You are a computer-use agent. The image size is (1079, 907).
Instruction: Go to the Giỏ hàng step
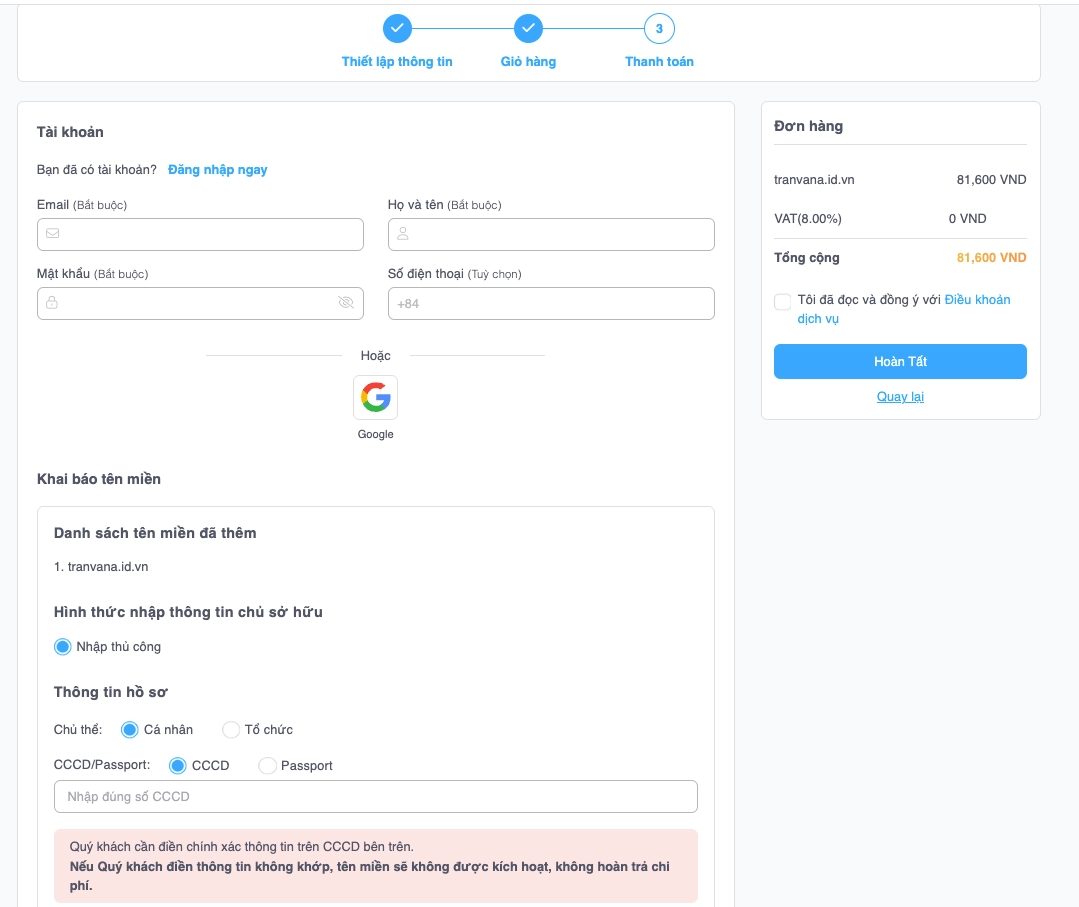528,62
